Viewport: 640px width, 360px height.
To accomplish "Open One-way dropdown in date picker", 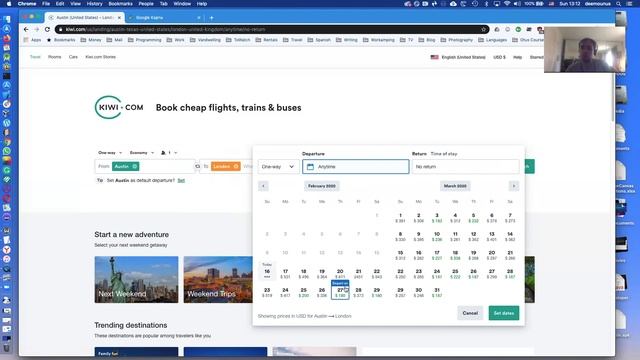I will click(278, 167).
